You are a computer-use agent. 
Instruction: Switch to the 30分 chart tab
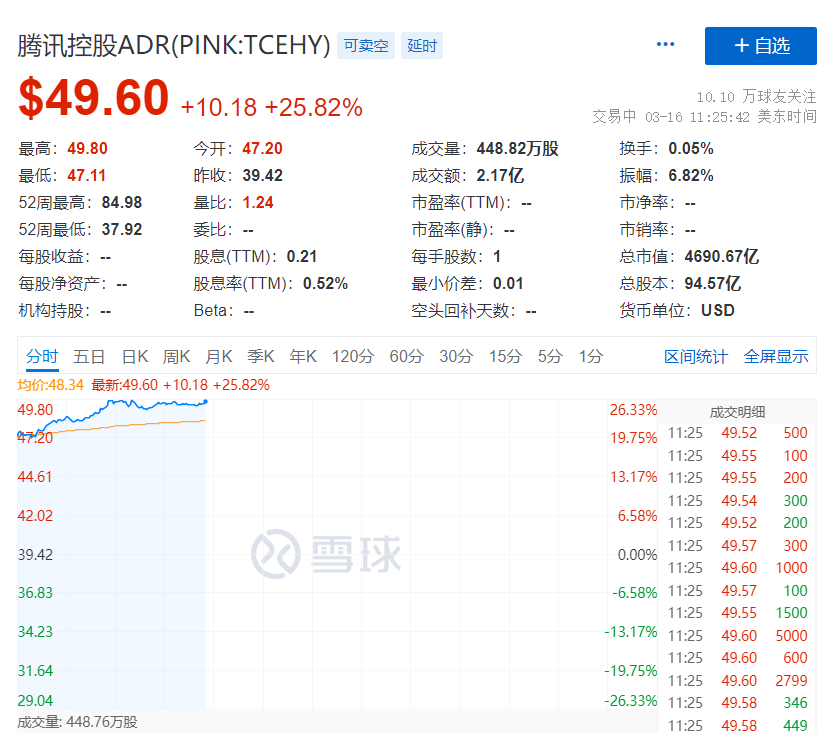pos(456,357)
